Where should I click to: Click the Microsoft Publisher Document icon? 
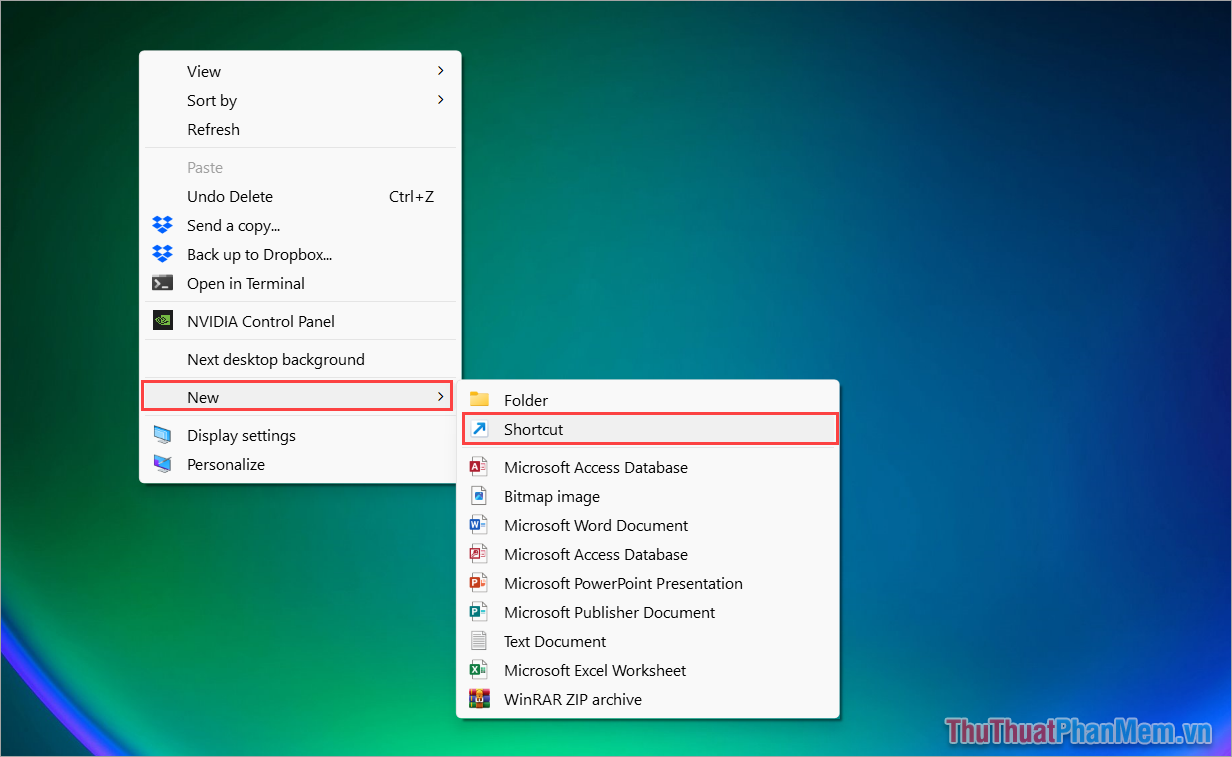[478, 612]
